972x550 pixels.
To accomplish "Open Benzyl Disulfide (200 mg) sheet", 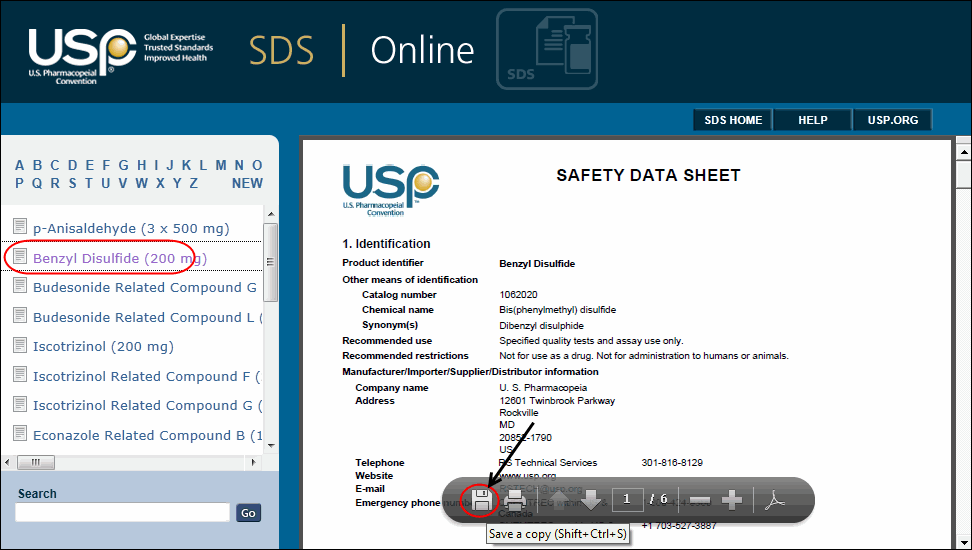I will tap(120, 258).
